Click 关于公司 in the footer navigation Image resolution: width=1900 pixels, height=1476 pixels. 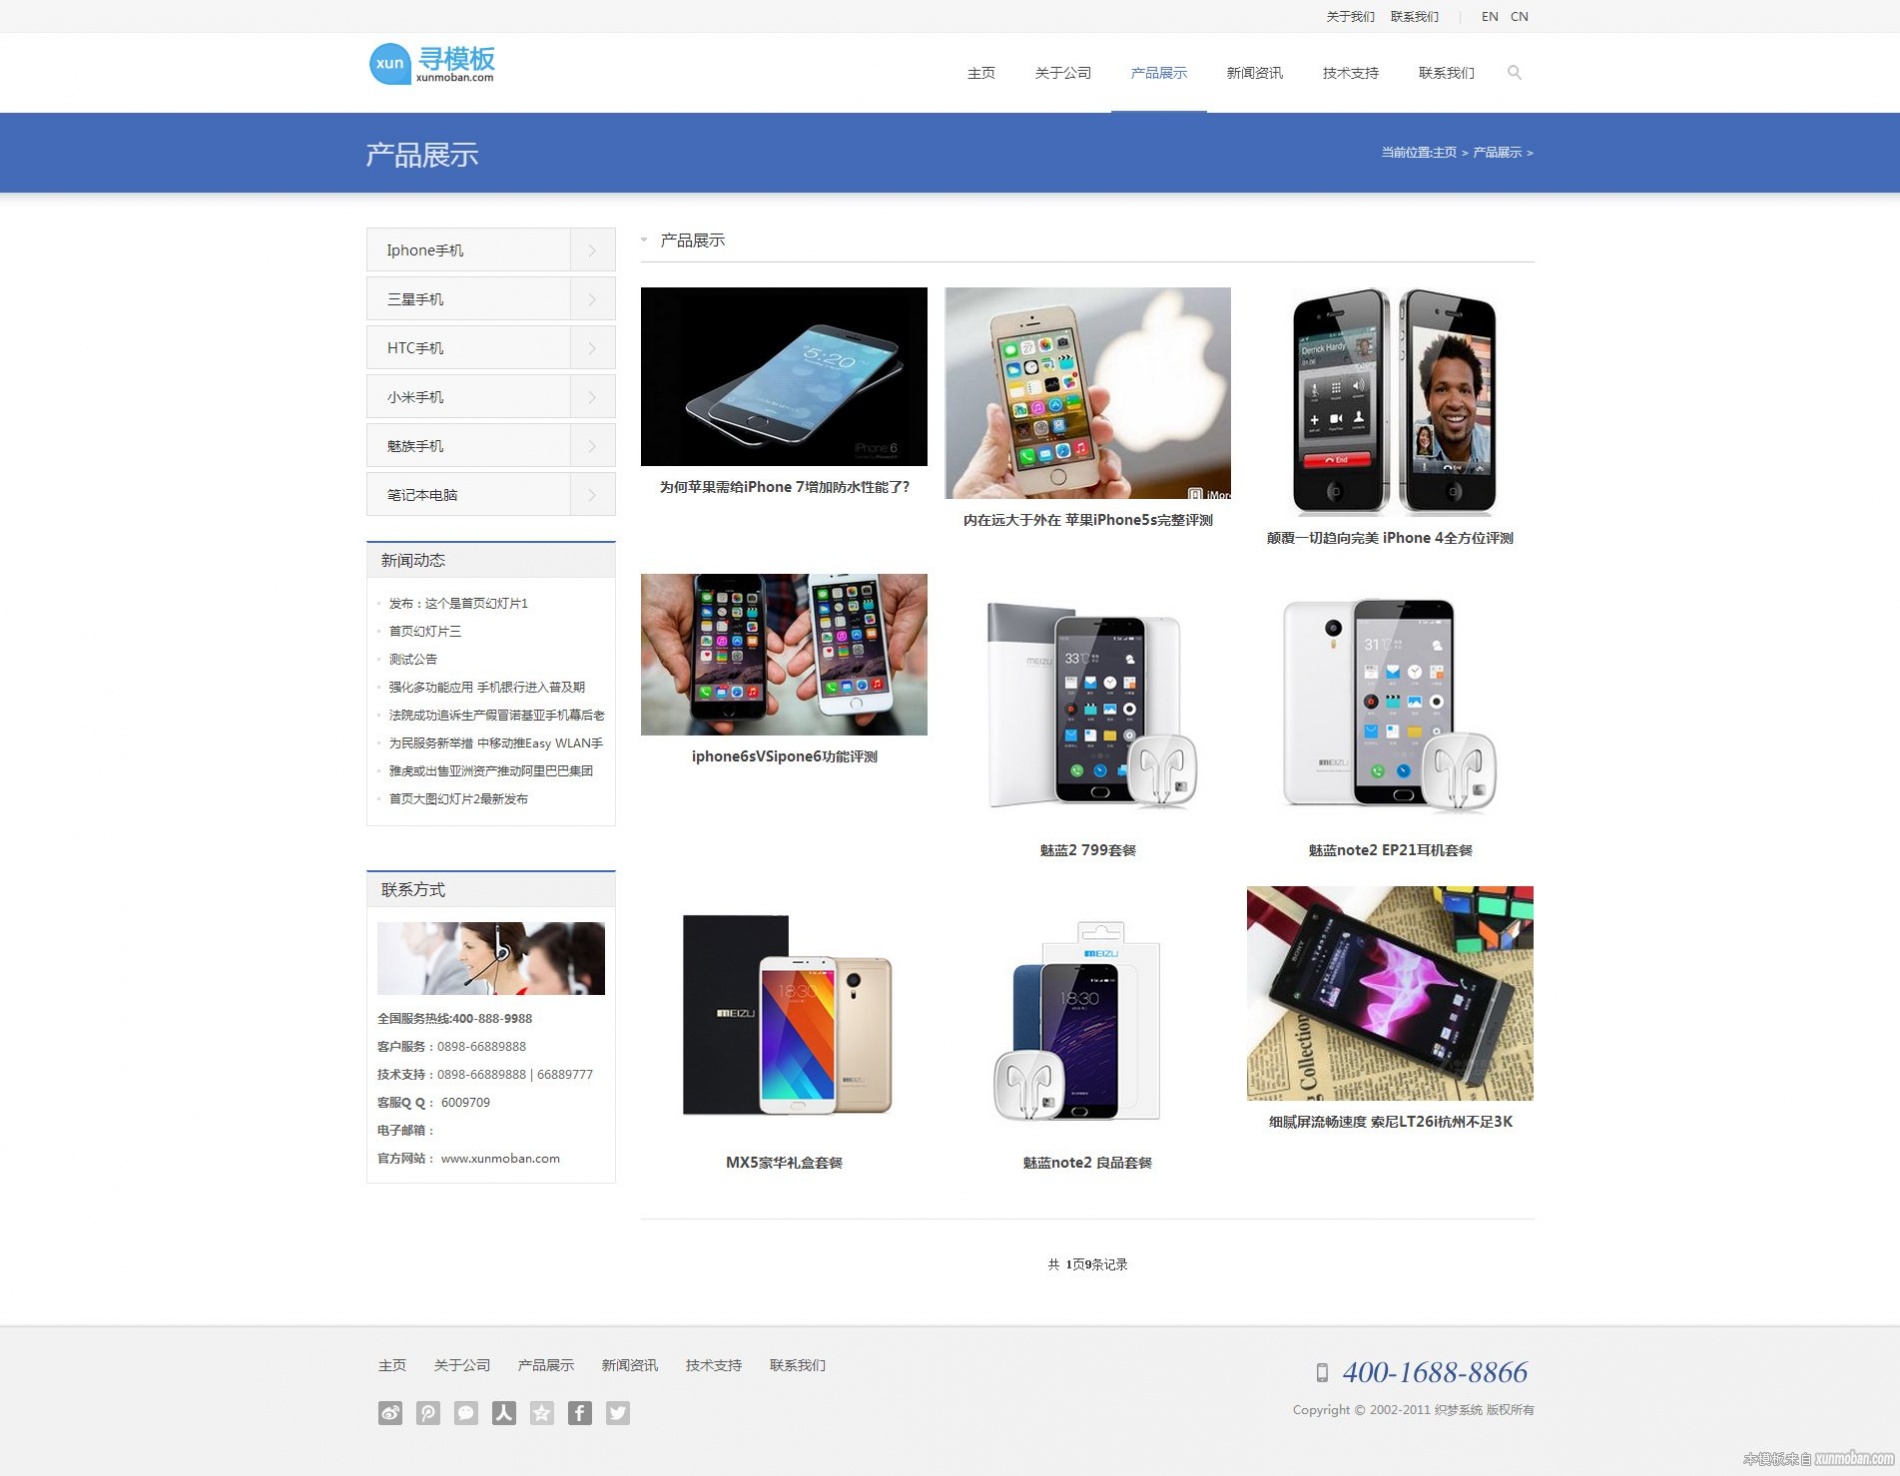pyautogui.click(x=462, y=1365)
